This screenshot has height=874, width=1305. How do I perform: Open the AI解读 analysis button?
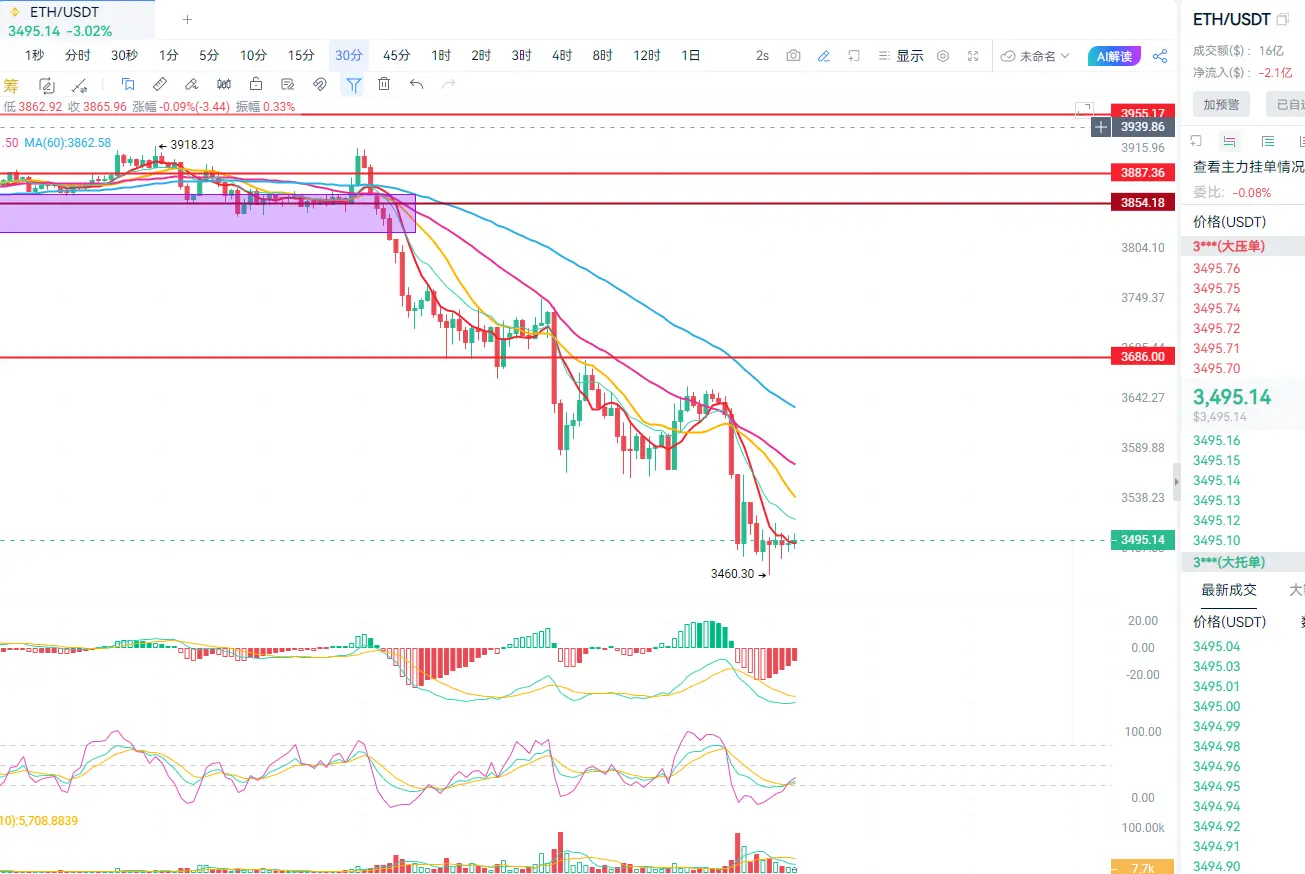1114,56
